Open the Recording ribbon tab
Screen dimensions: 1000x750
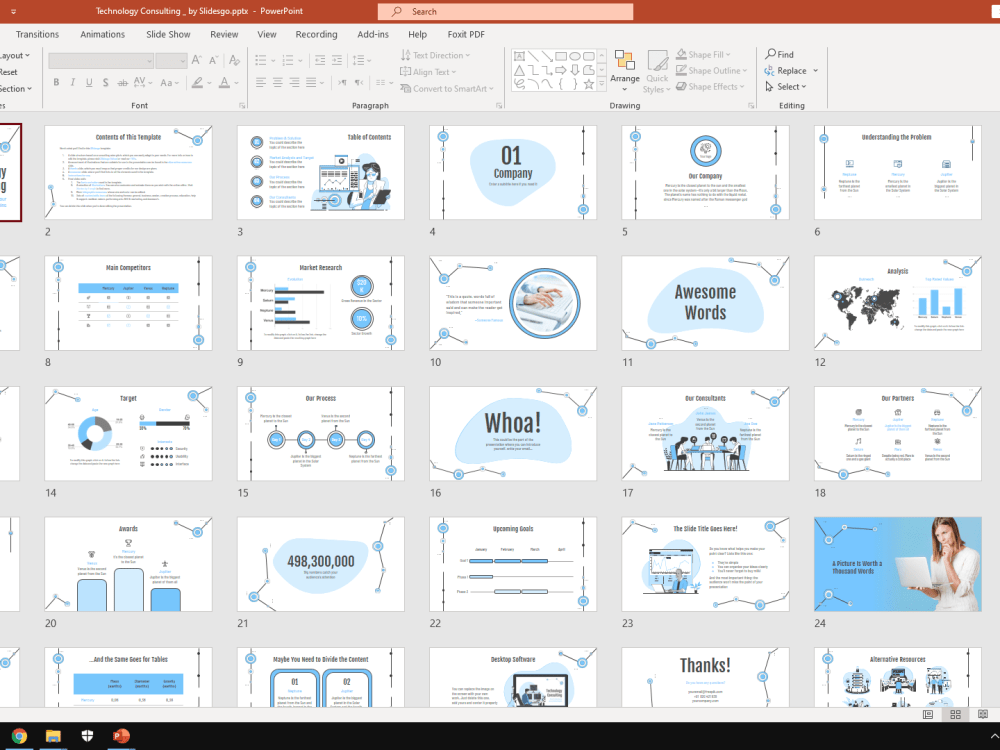click(316, 33)
